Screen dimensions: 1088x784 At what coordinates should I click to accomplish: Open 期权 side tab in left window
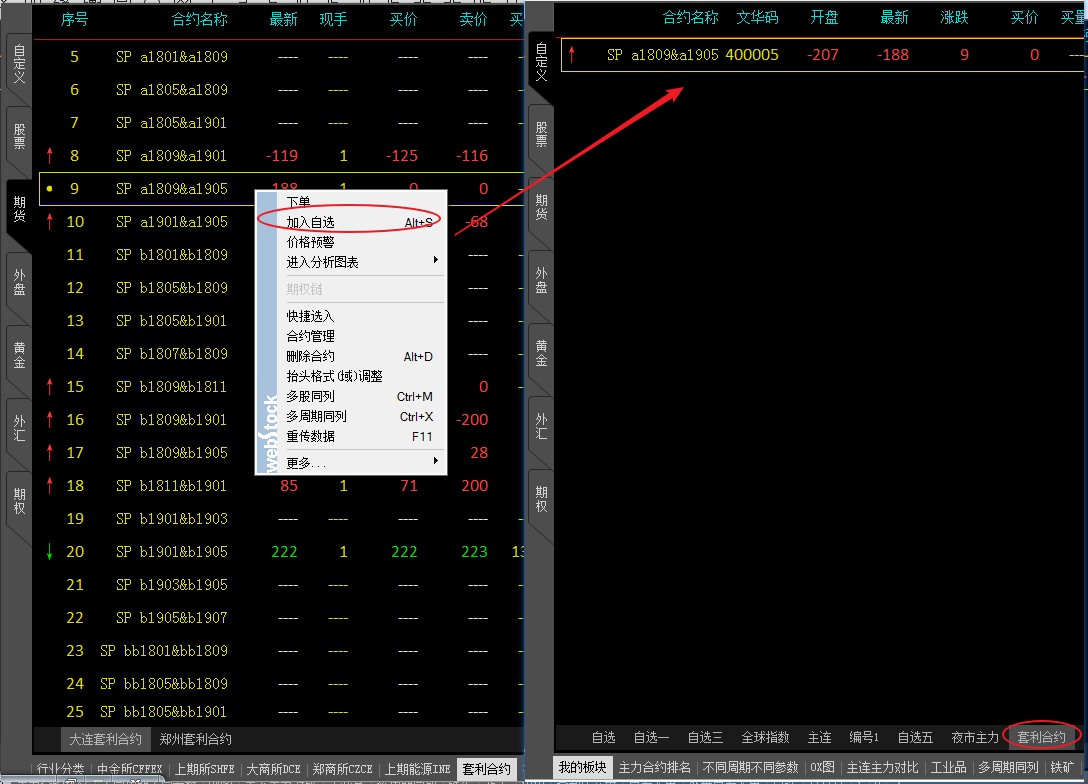[x=19, y=501]
